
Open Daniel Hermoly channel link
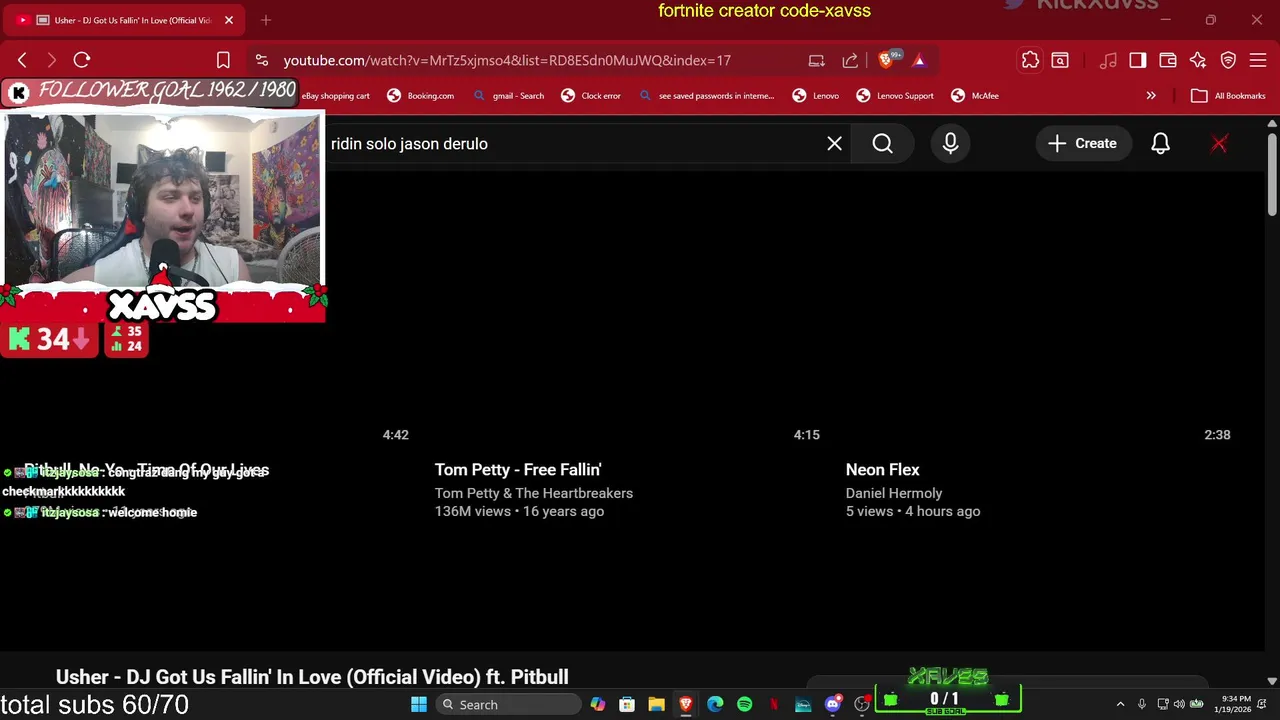pos(894,493)
